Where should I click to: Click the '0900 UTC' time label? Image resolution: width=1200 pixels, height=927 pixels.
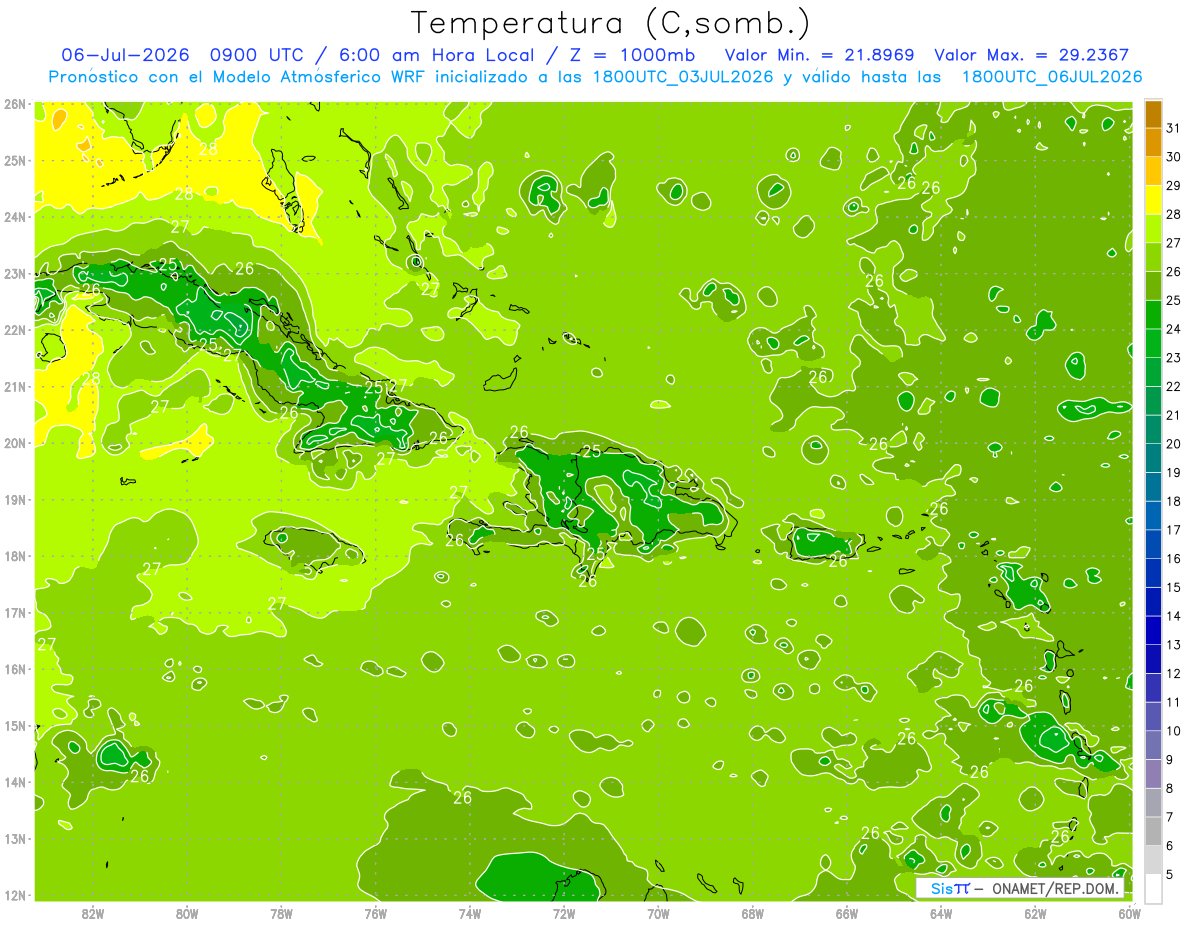point(258,55)
